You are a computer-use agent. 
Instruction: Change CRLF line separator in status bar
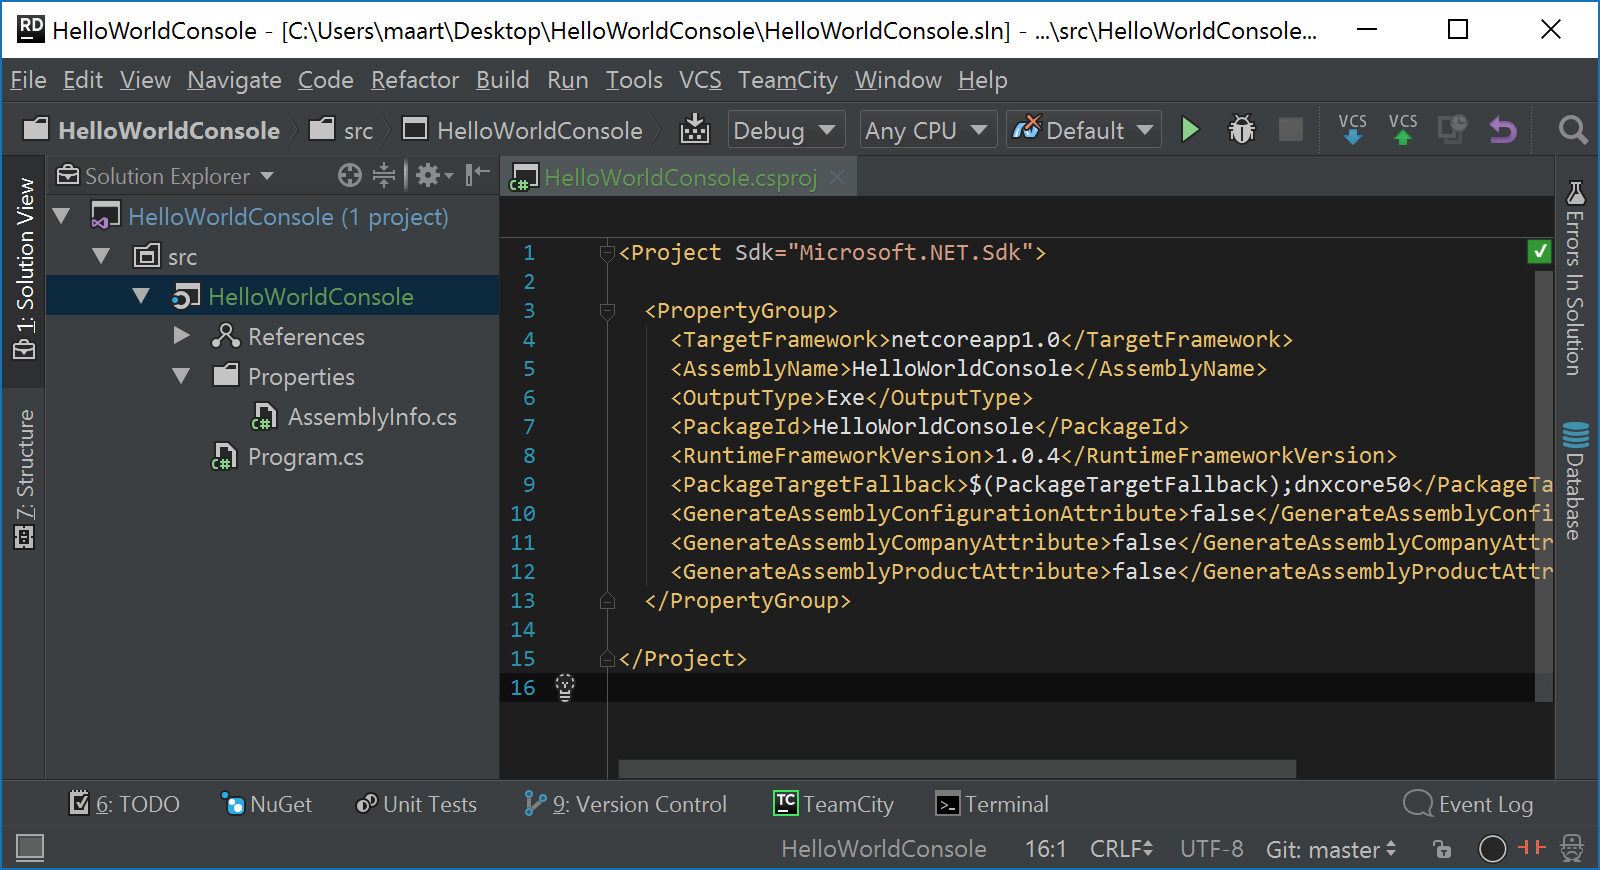1121,849
